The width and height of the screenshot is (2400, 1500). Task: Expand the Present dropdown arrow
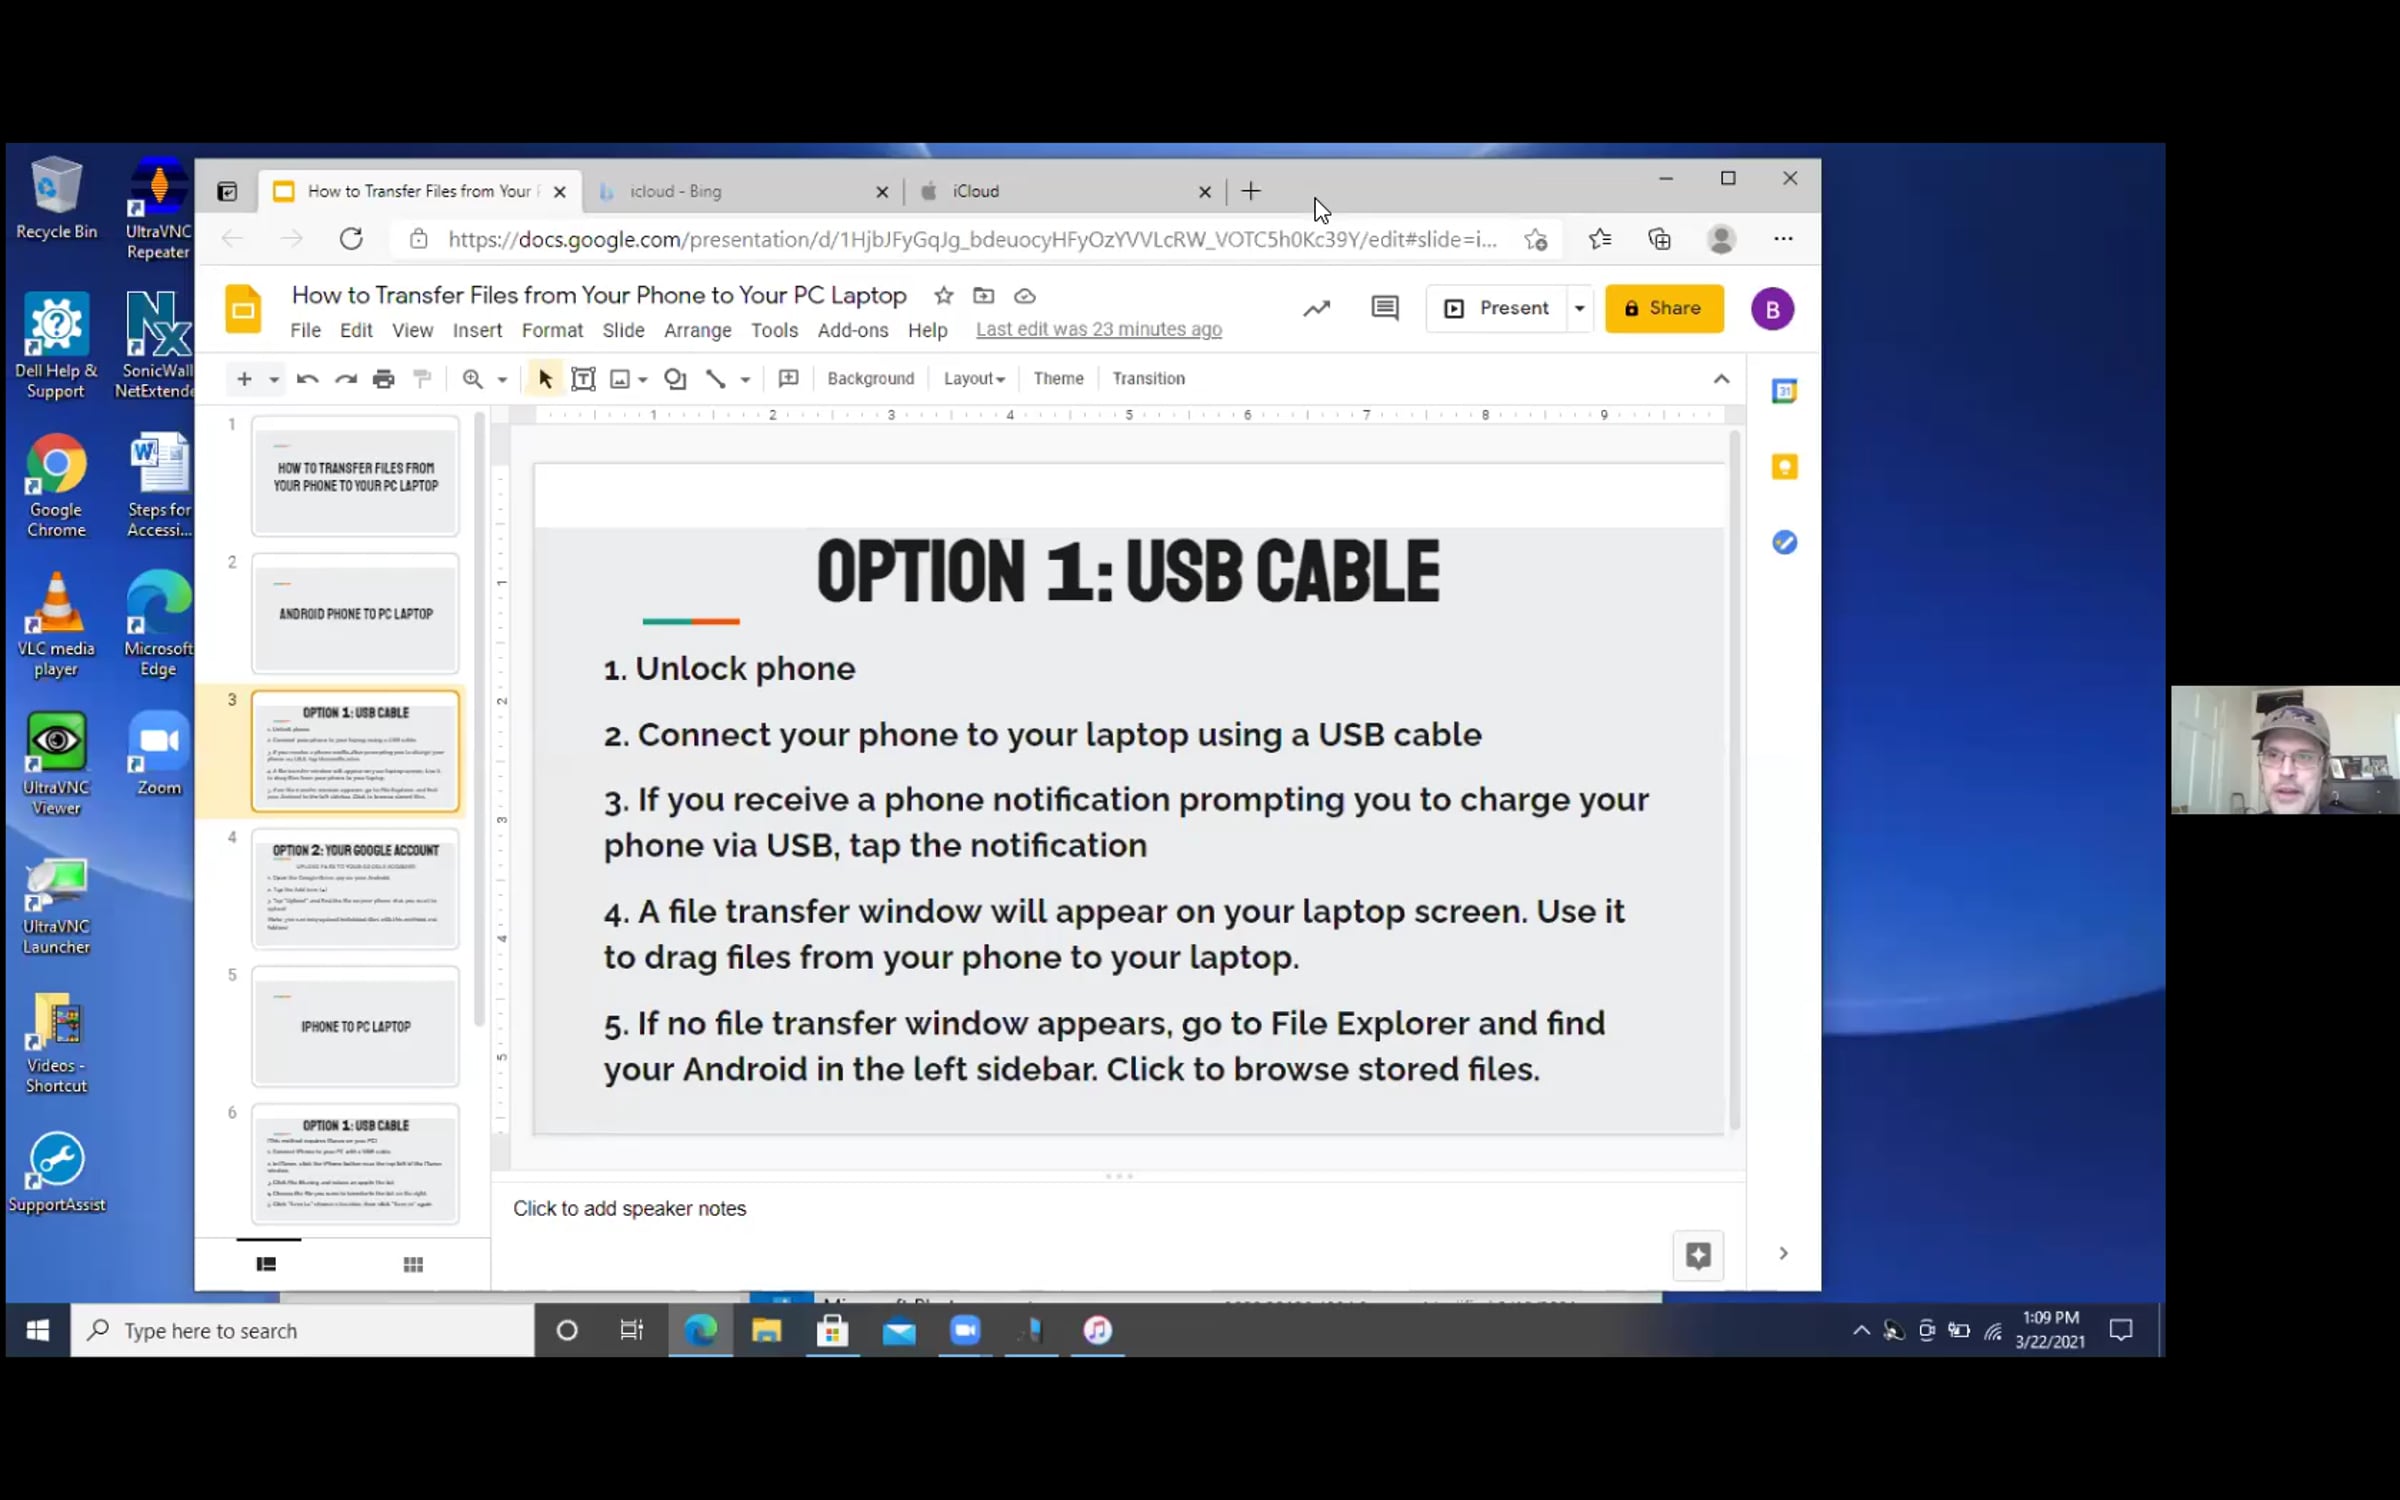(x=1579, y=308)
